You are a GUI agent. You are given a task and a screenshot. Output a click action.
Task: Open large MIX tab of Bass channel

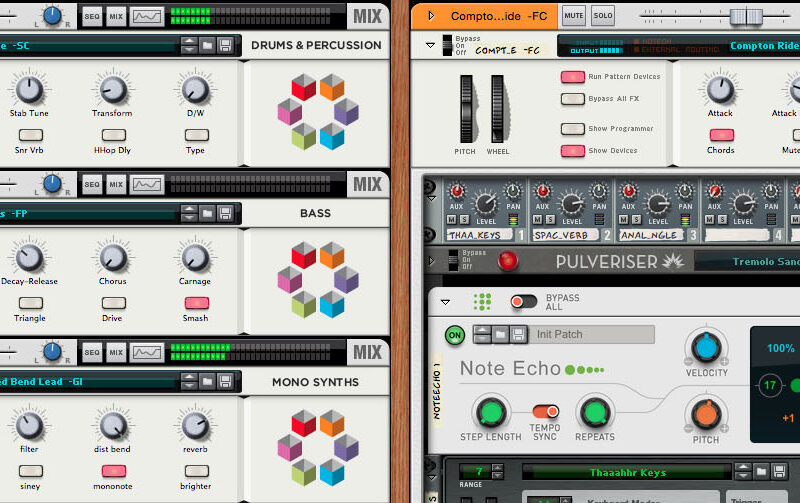pos(367,184)
